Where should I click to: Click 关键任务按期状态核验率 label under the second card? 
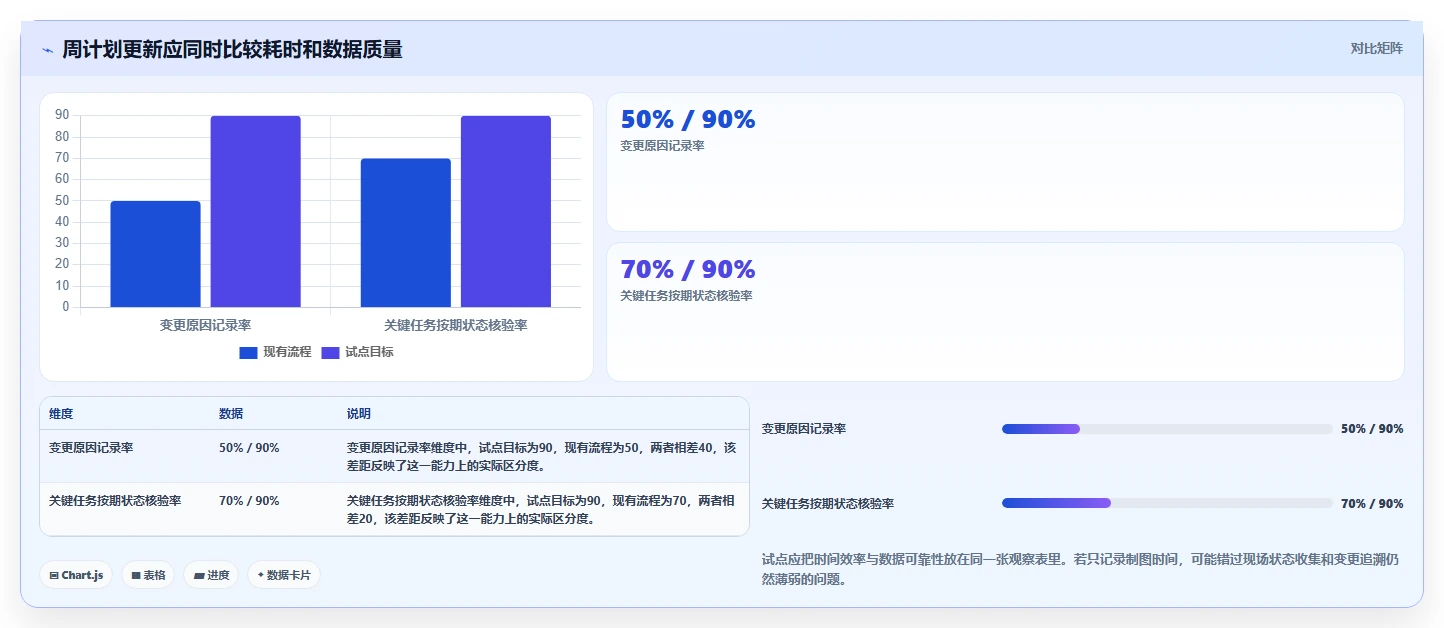pyautogui.click(x=687, y=296)
